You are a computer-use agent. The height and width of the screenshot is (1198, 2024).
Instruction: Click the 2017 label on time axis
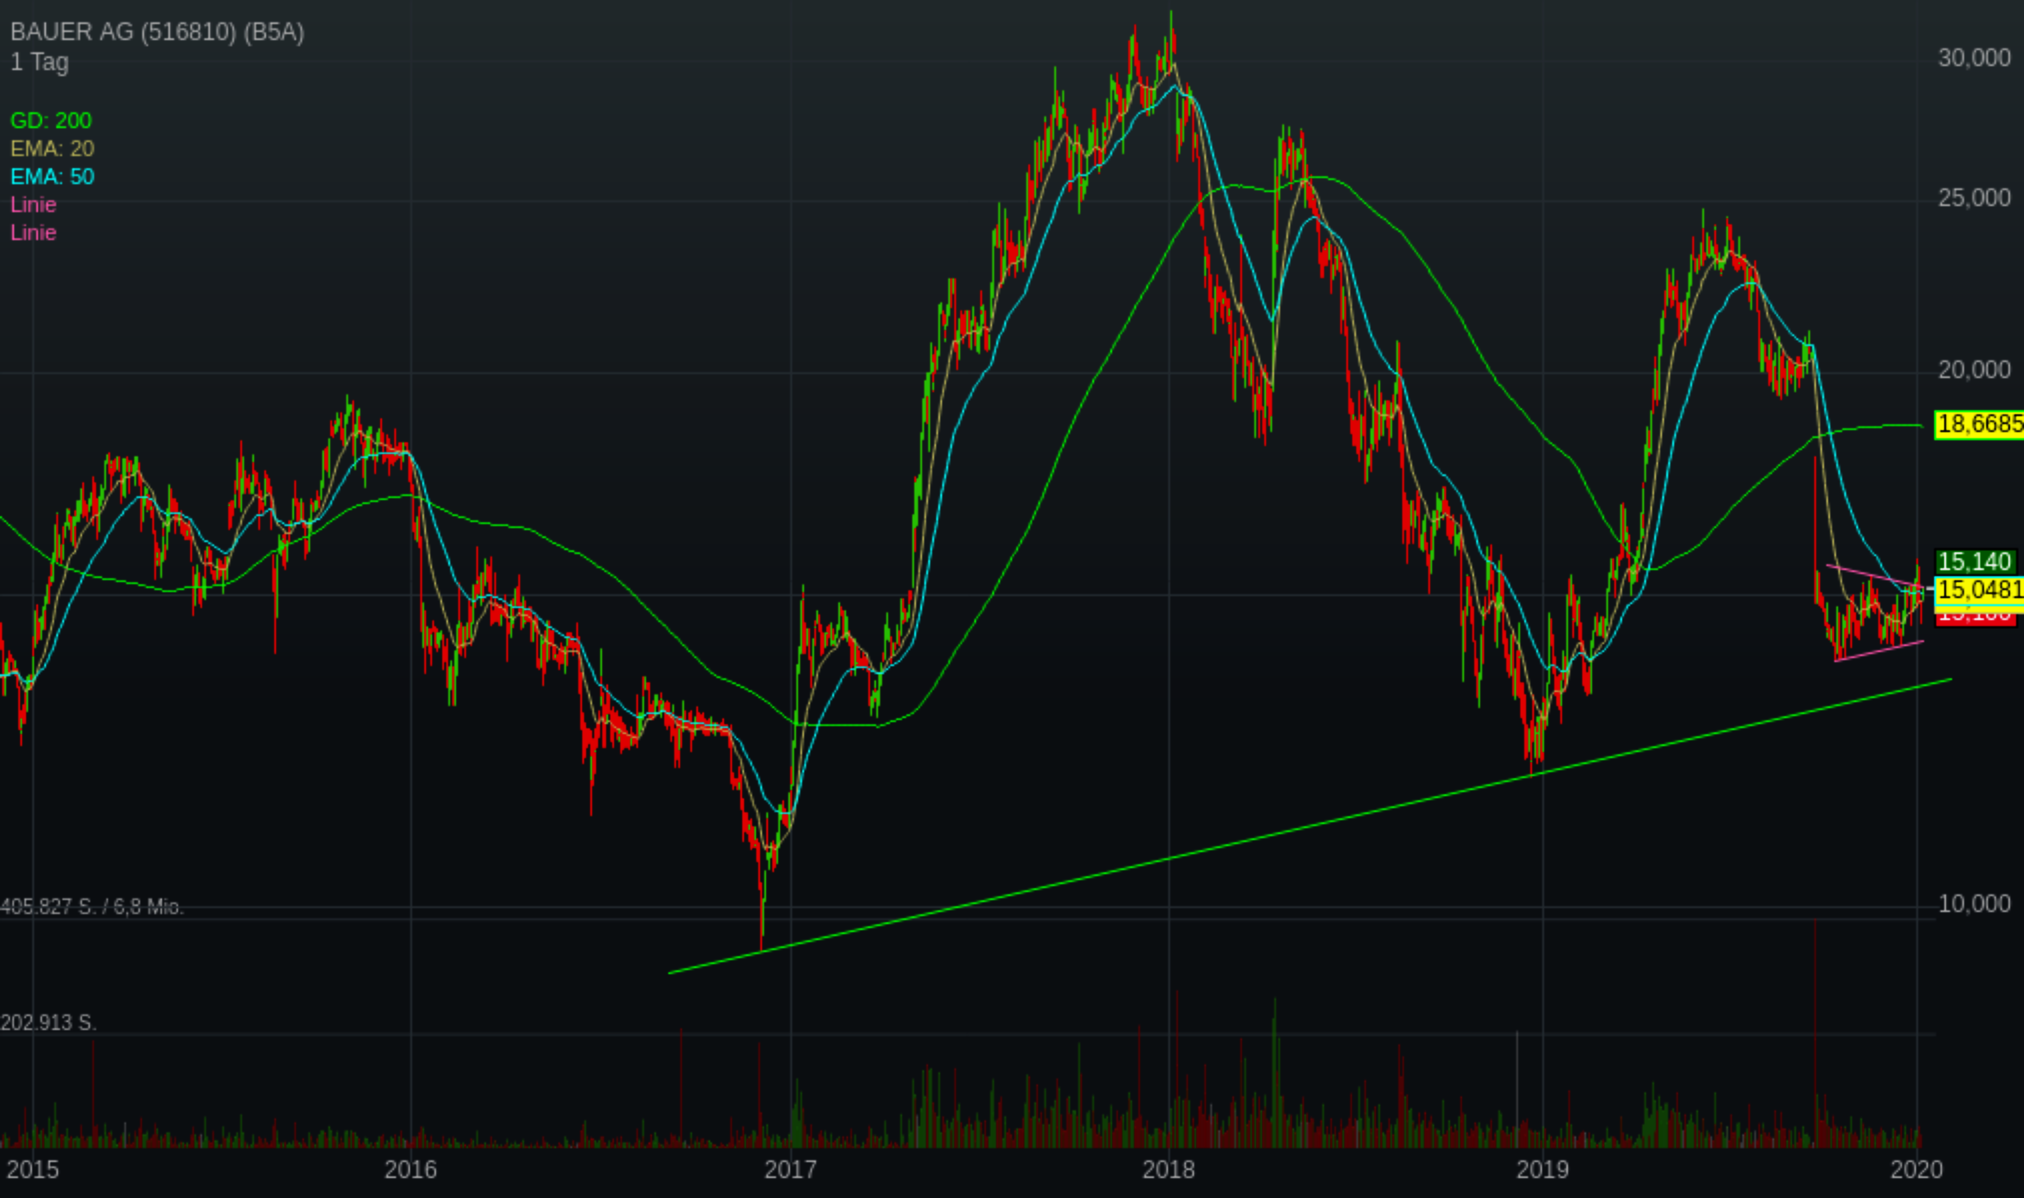[x=790, y=1169]
